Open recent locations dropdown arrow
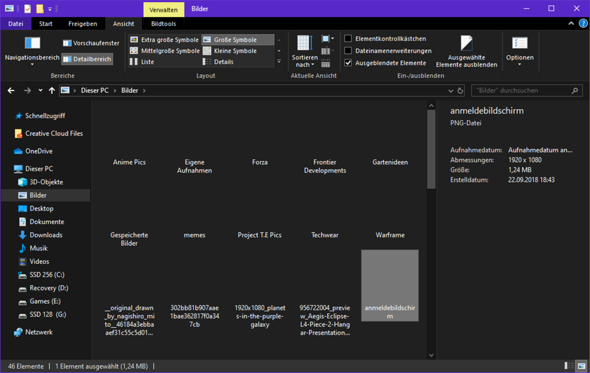 tap(40, 90)
